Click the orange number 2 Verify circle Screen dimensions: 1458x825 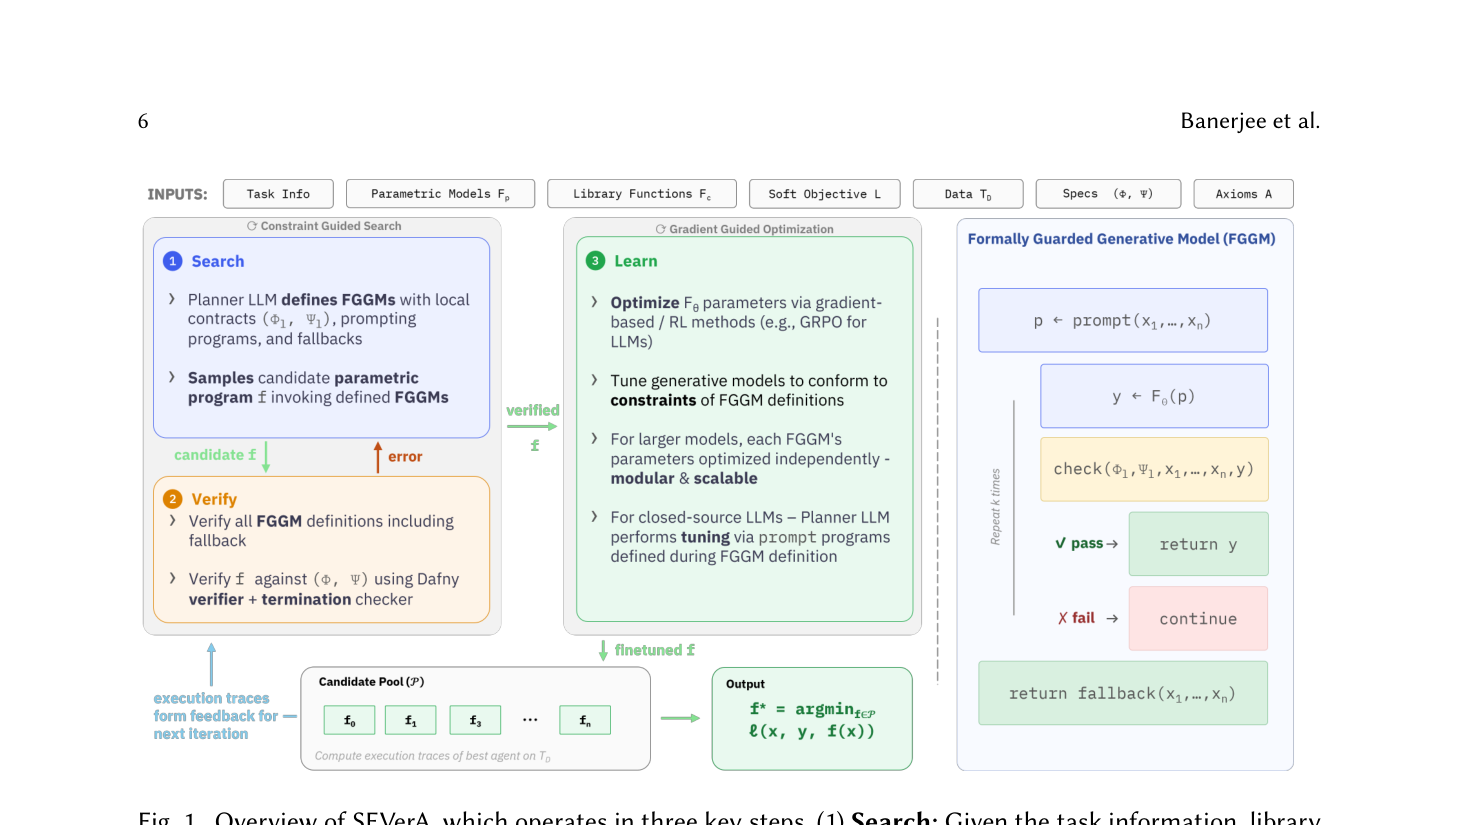tap(173, 499)
